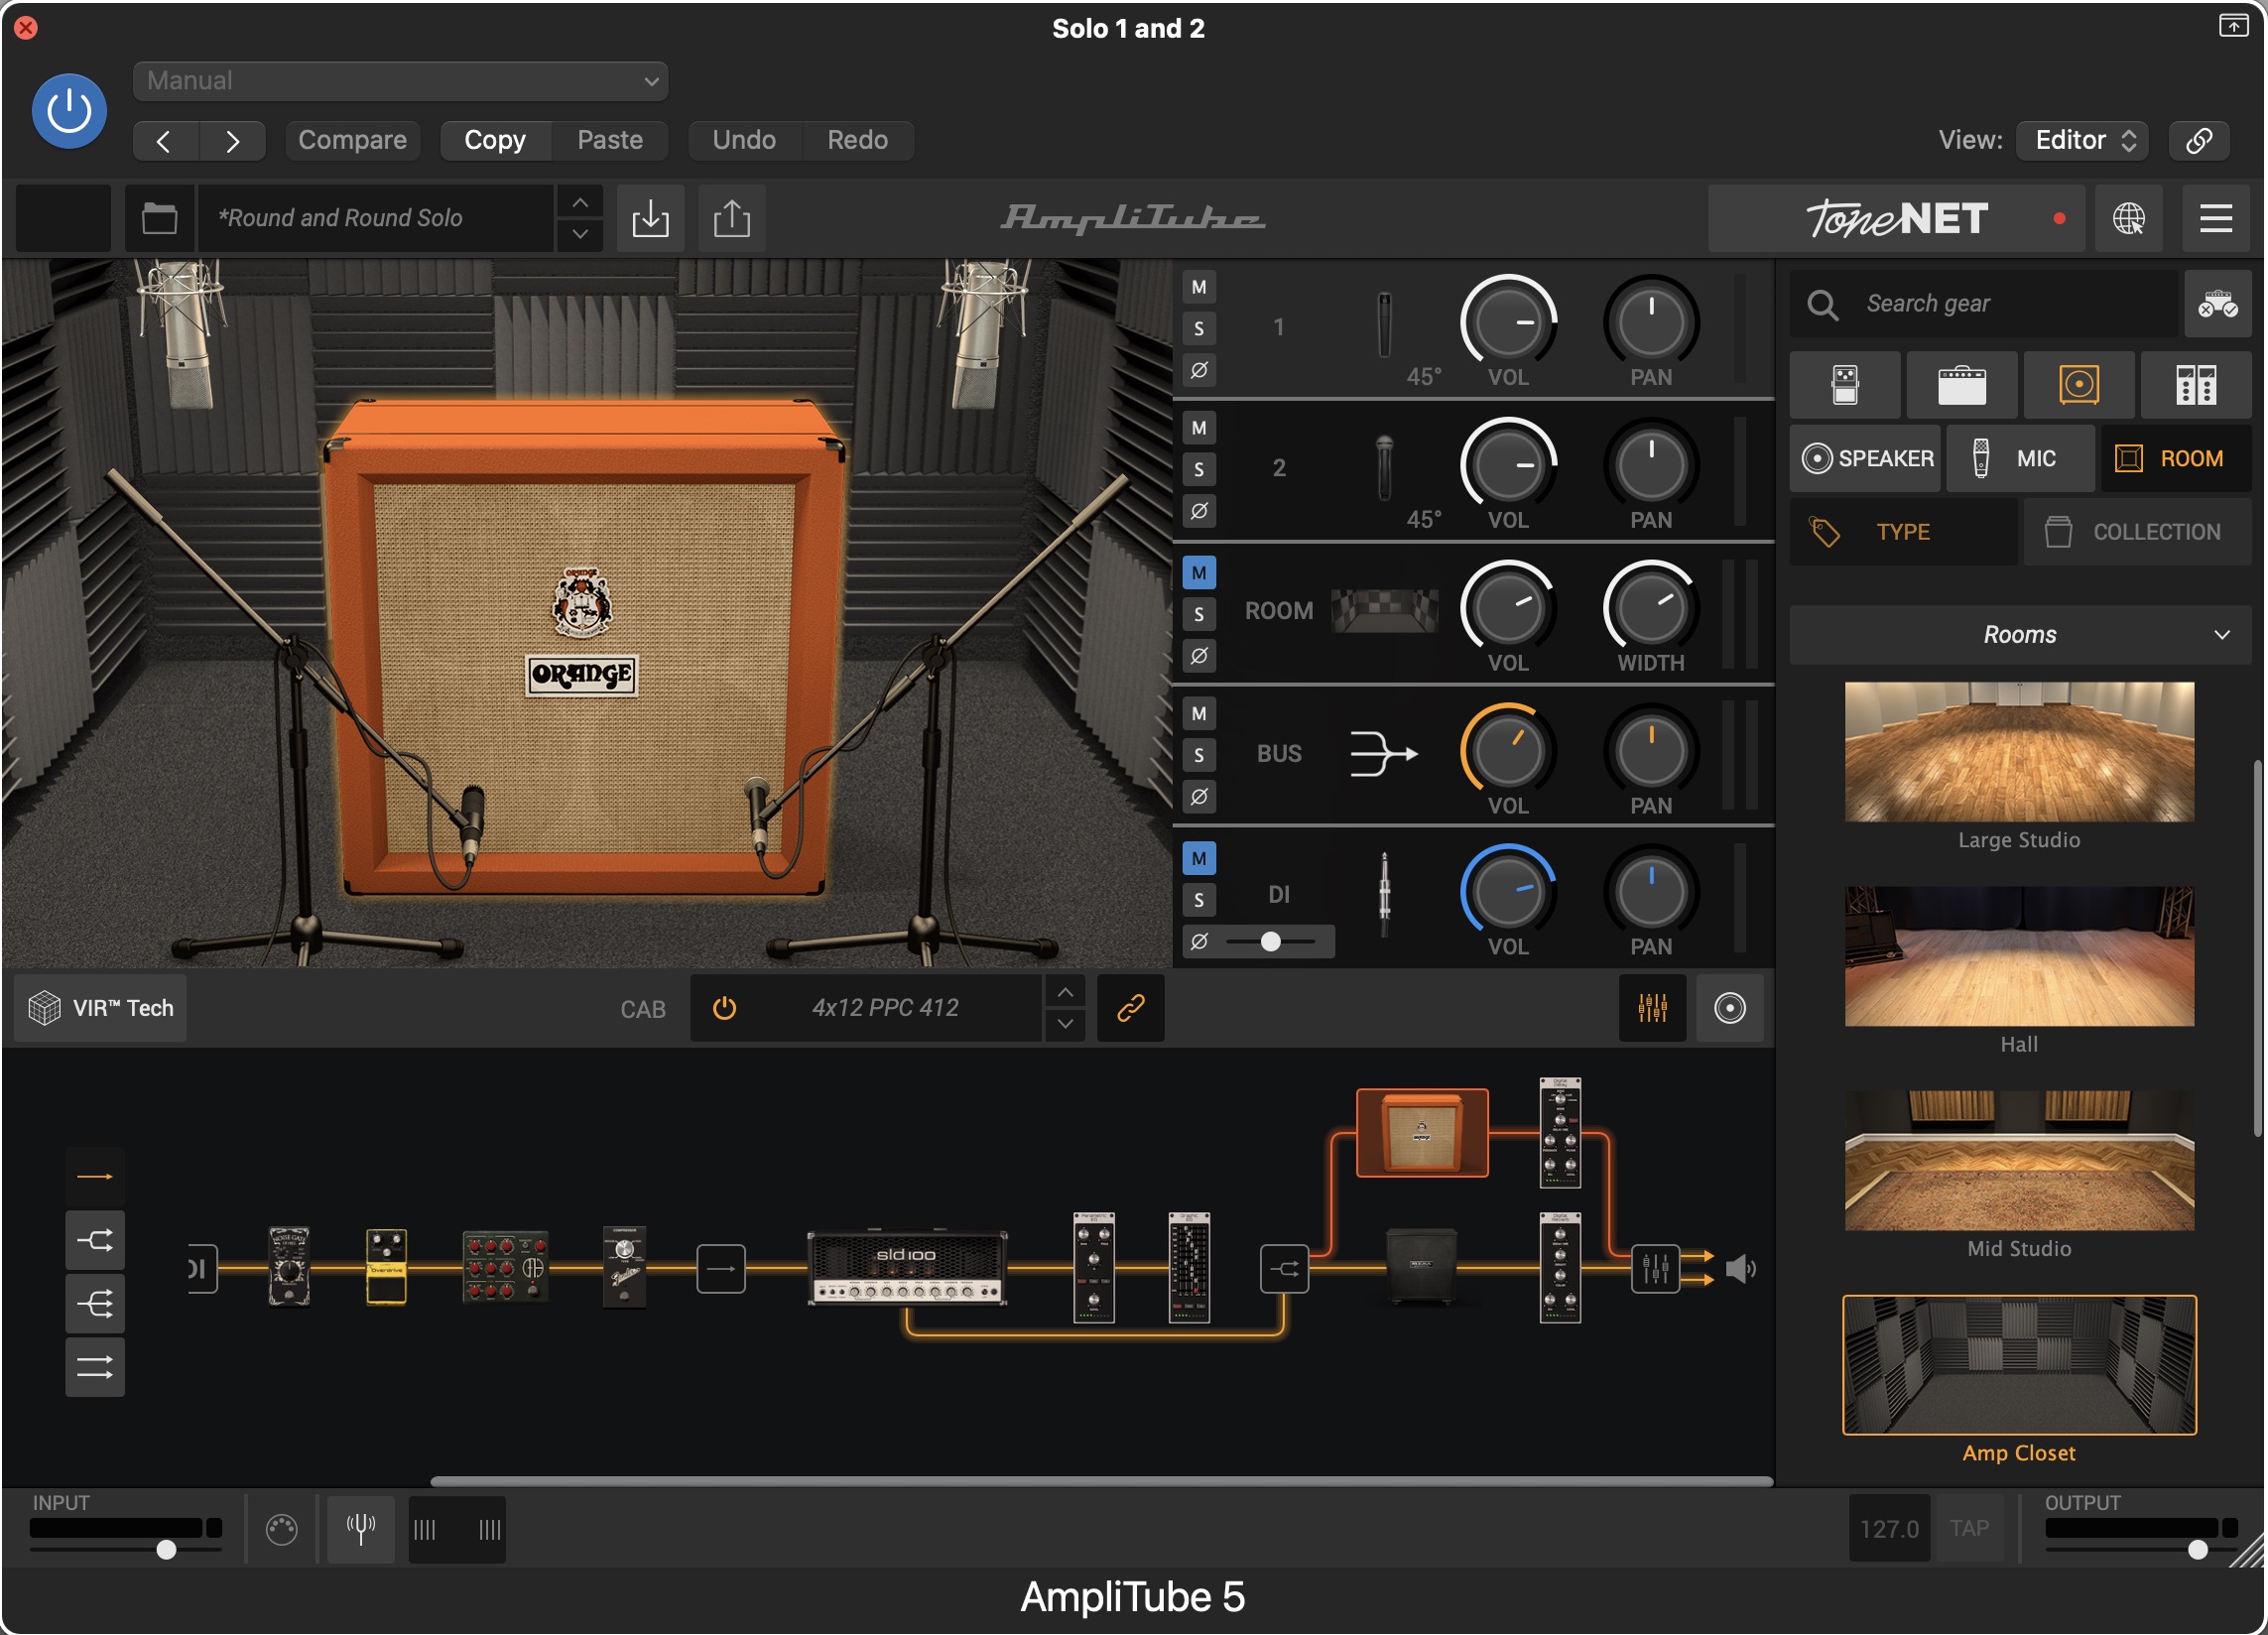
Task: Click the globe ToneNET web icon
Action: pyautogui.click(x=2128, y=218)
